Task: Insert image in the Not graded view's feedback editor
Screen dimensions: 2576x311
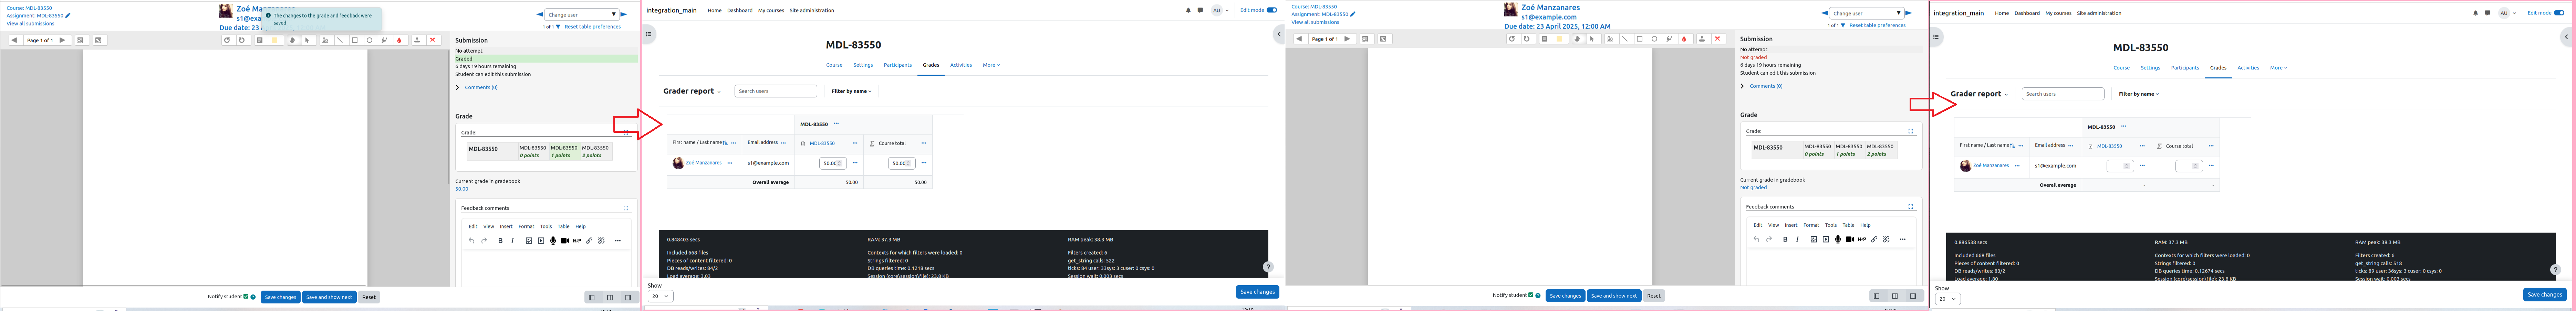Action: click(x=1814, y=239)
